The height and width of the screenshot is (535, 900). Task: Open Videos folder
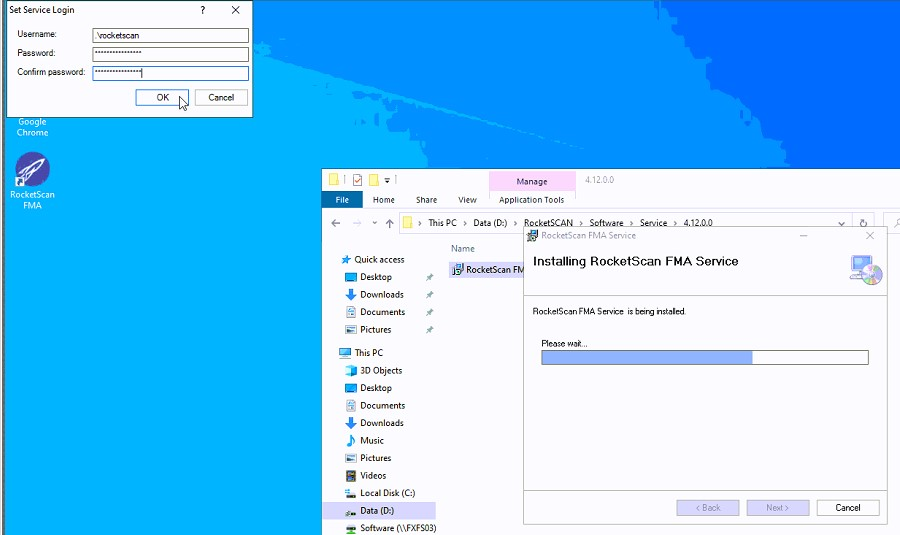point(373,476)
